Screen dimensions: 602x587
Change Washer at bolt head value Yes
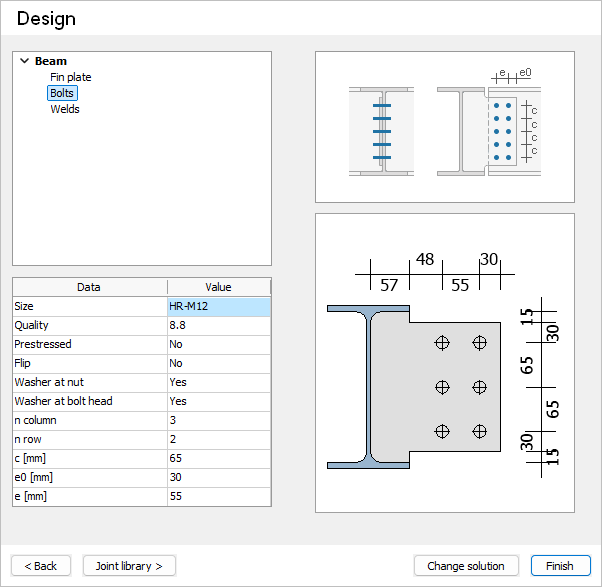pyautogui.click(x=219, y=401)
